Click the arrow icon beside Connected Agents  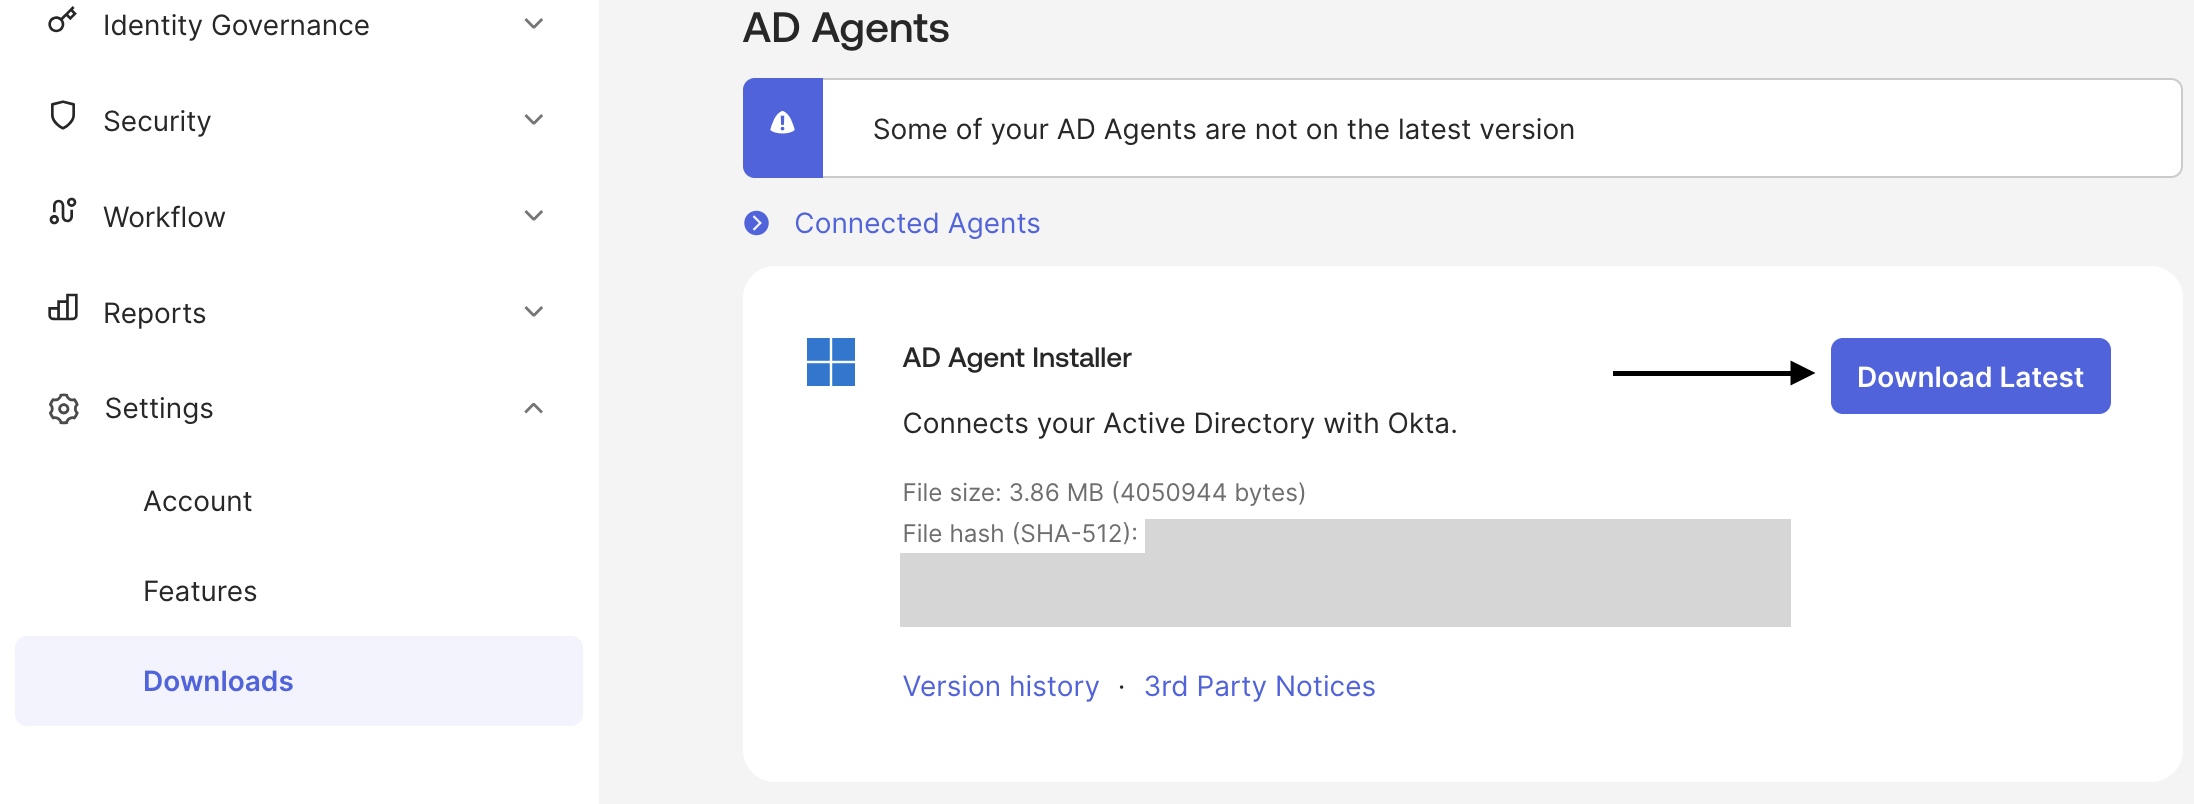pos(757,223)
